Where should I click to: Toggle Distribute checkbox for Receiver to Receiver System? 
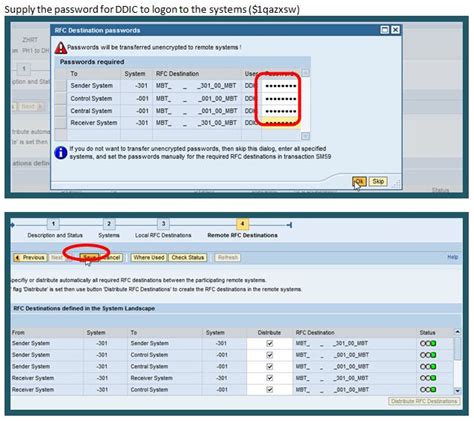pos(270,378)
